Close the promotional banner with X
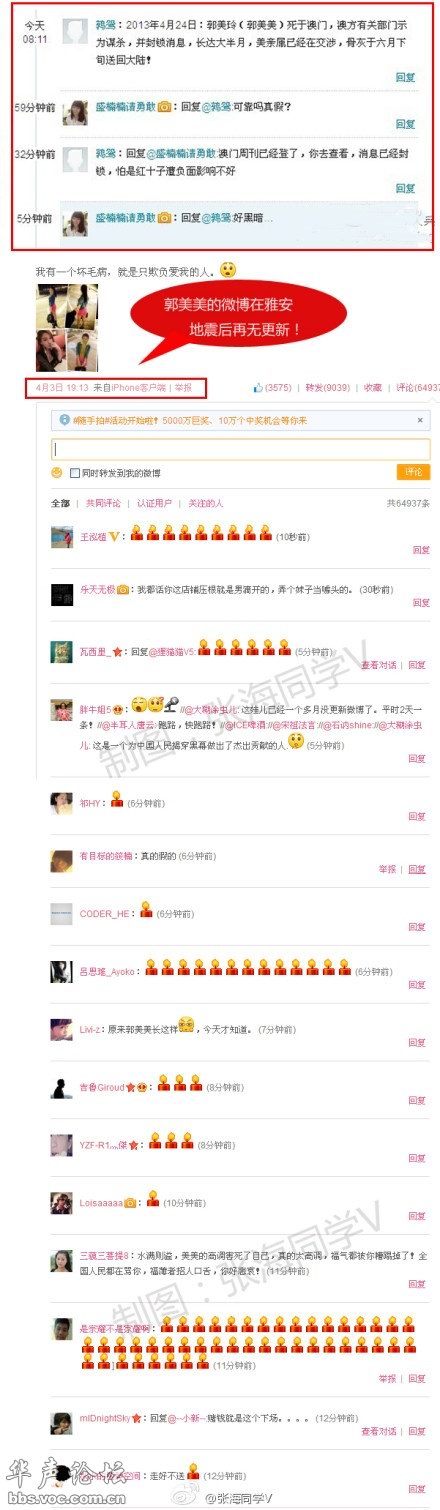This screenshot has height=1510, width=440. 421,420
